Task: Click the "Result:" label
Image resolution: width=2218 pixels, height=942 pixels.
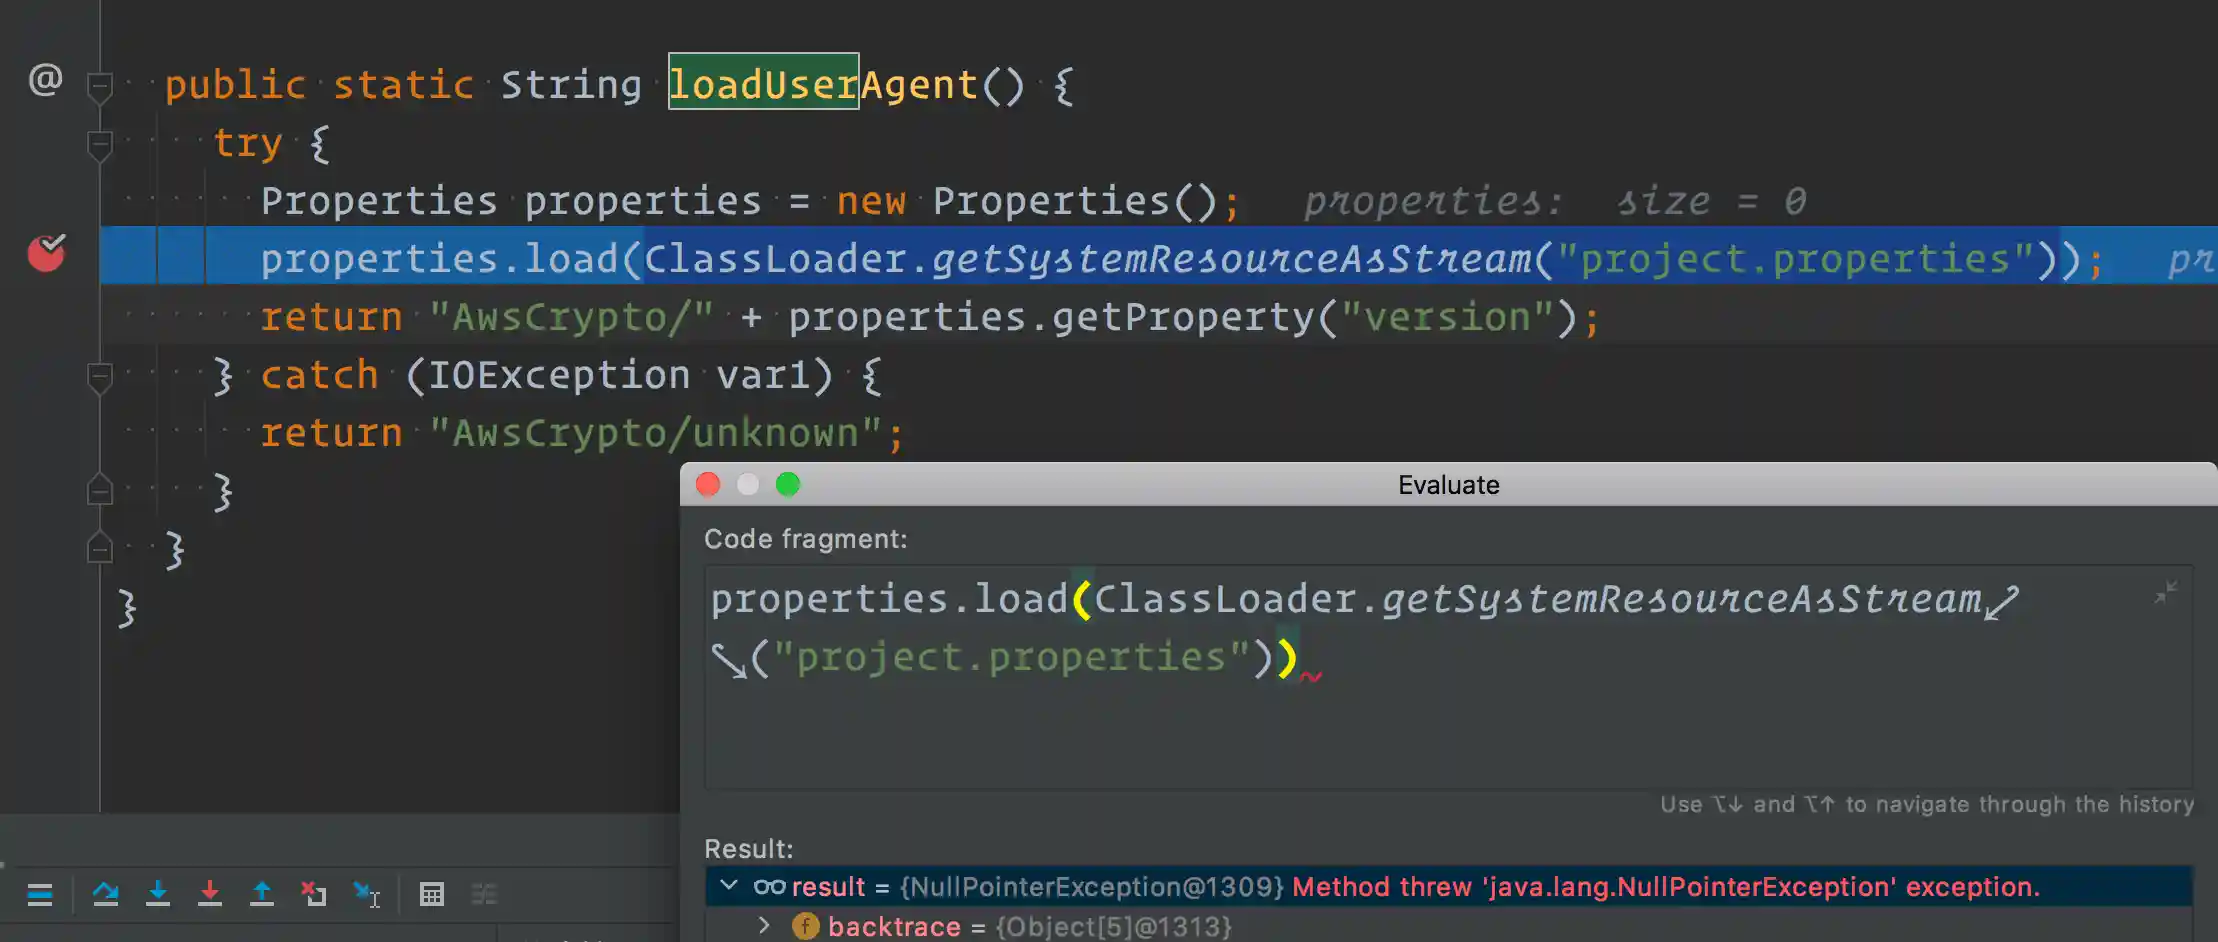Action: (x=749, y=849)
